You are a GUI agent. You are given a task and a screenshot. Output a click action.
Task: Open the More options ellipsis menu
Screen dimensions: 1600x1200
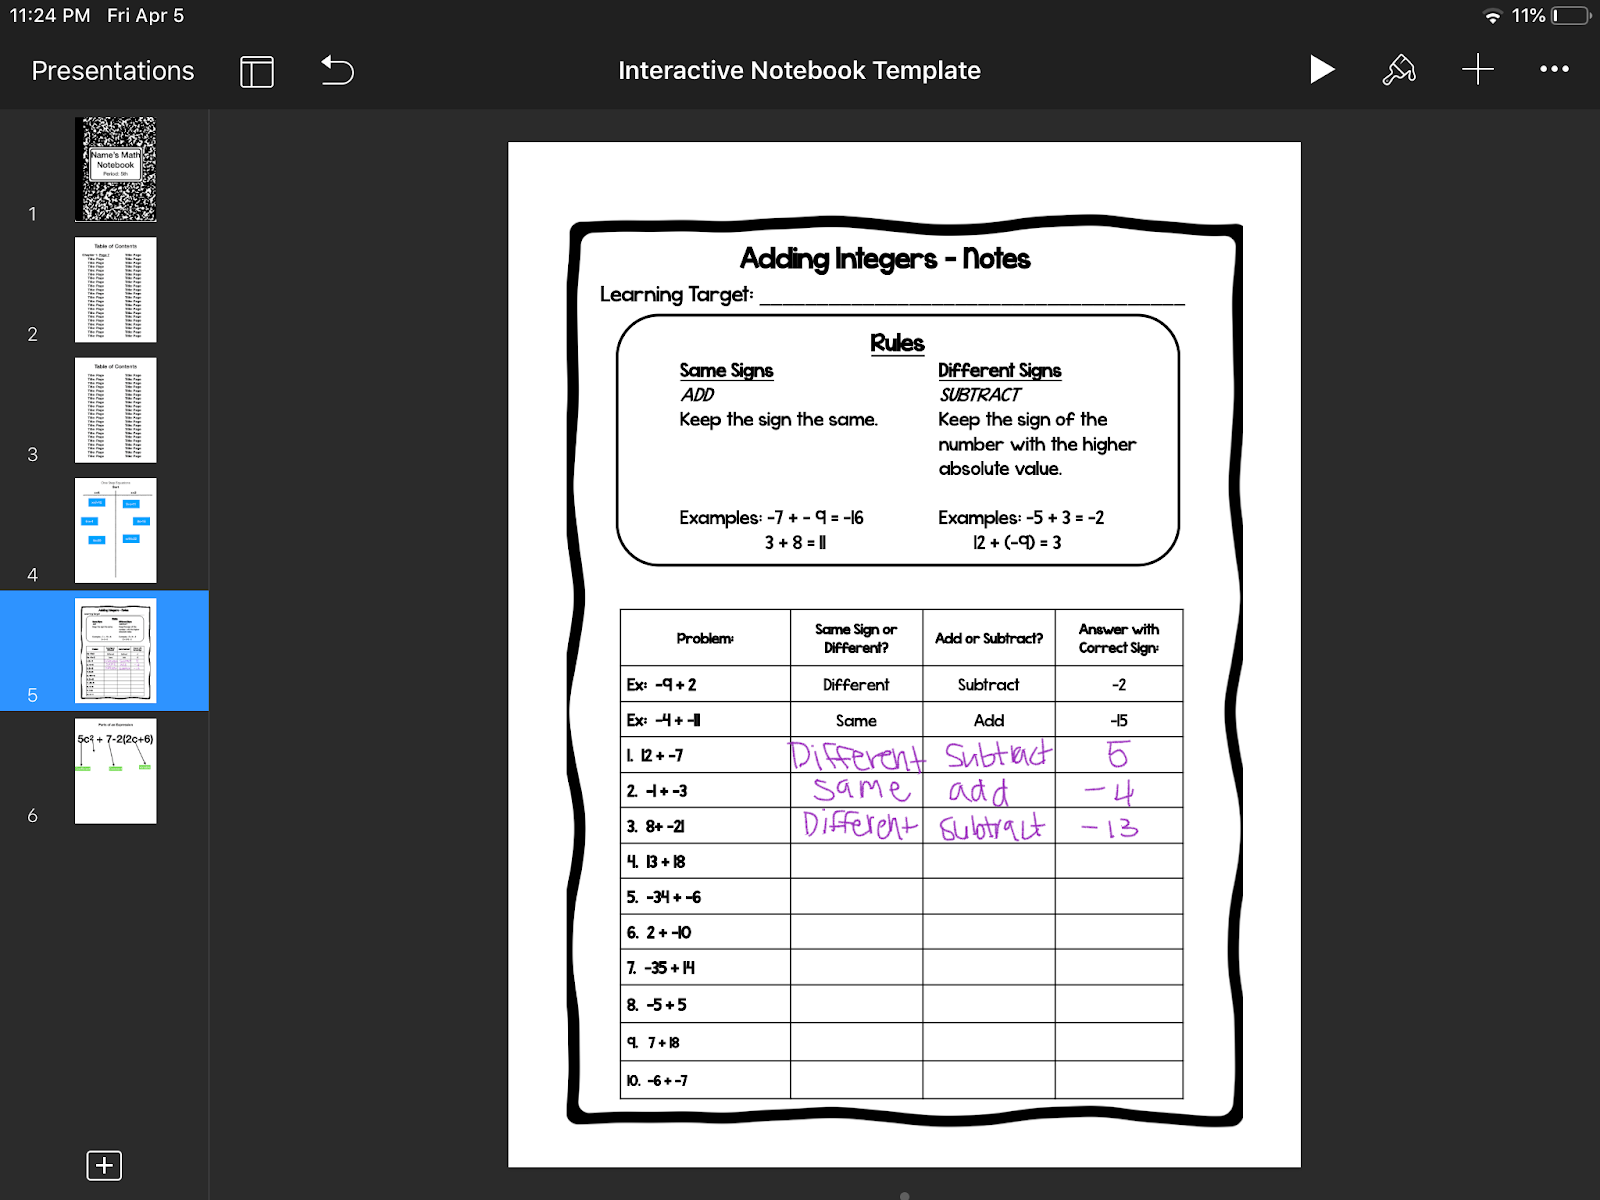point(1554,70)
